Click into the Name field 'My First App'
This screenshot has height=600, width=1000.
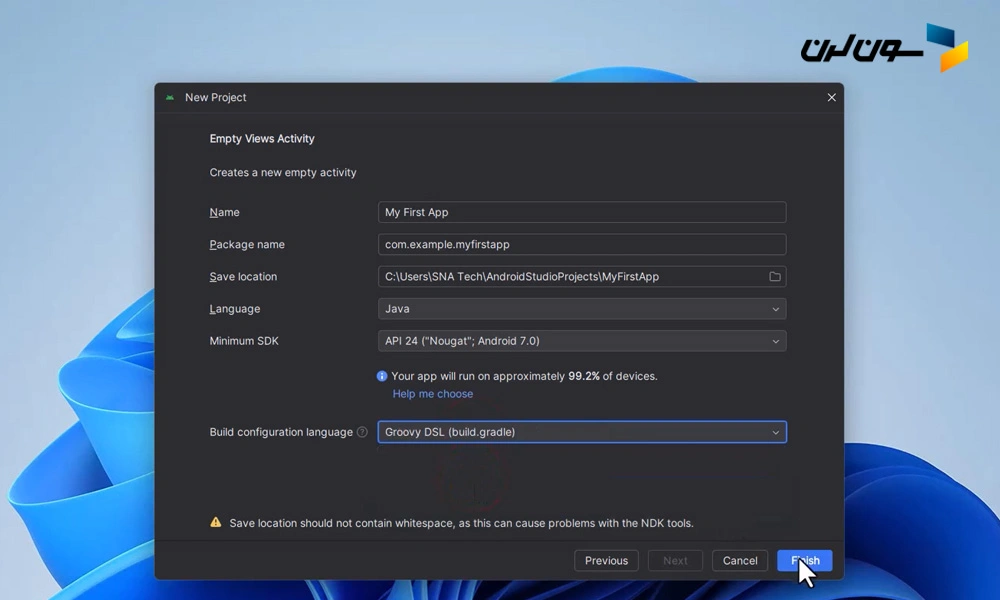tap(581, 212)
